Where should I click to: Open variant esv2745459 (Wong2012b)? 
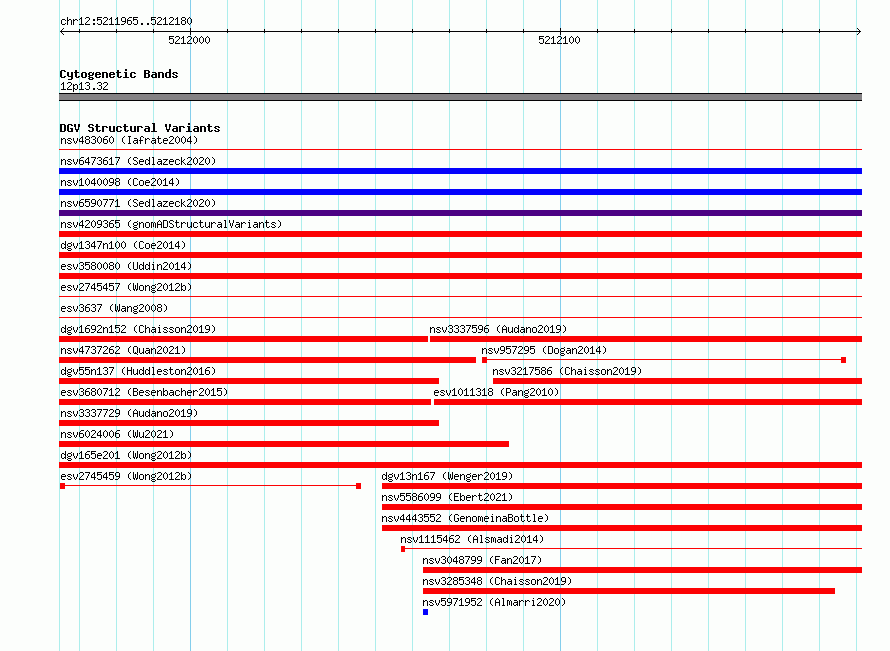(126, 476)
